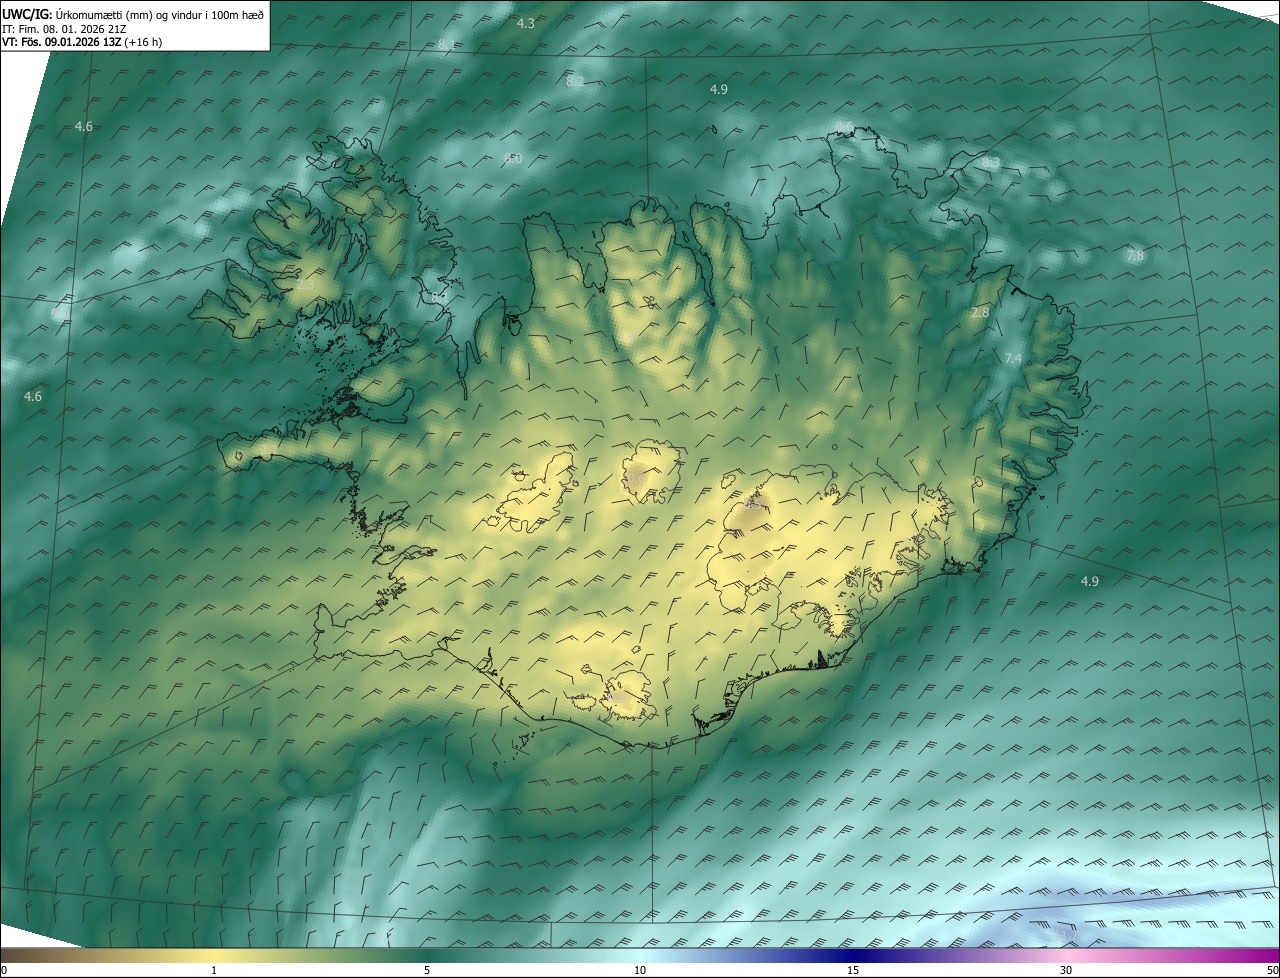Click the 30 tick on the color scale

click(1066, 970)
